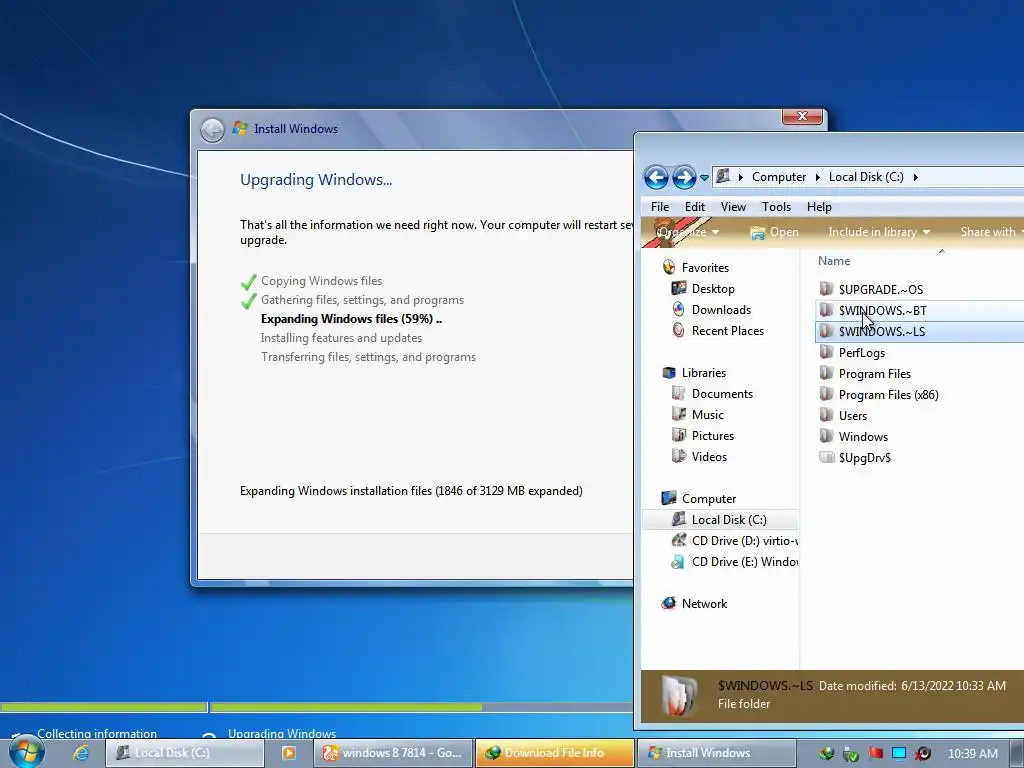Open the Pictures library
Image resolution: width=1024 pixels, height=768 pixels.
[712, 436]
